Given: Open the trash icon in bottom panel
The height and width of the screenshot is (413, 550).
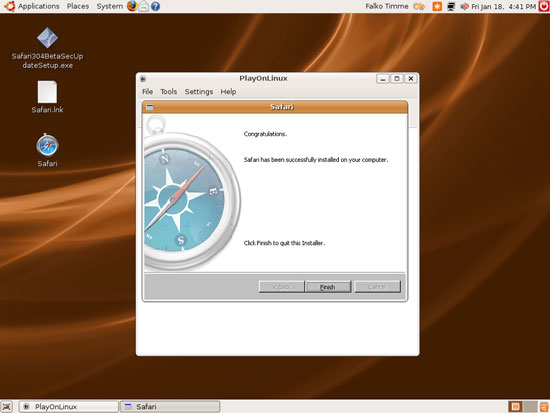Looking at the screenshot, I should (544, 407).
